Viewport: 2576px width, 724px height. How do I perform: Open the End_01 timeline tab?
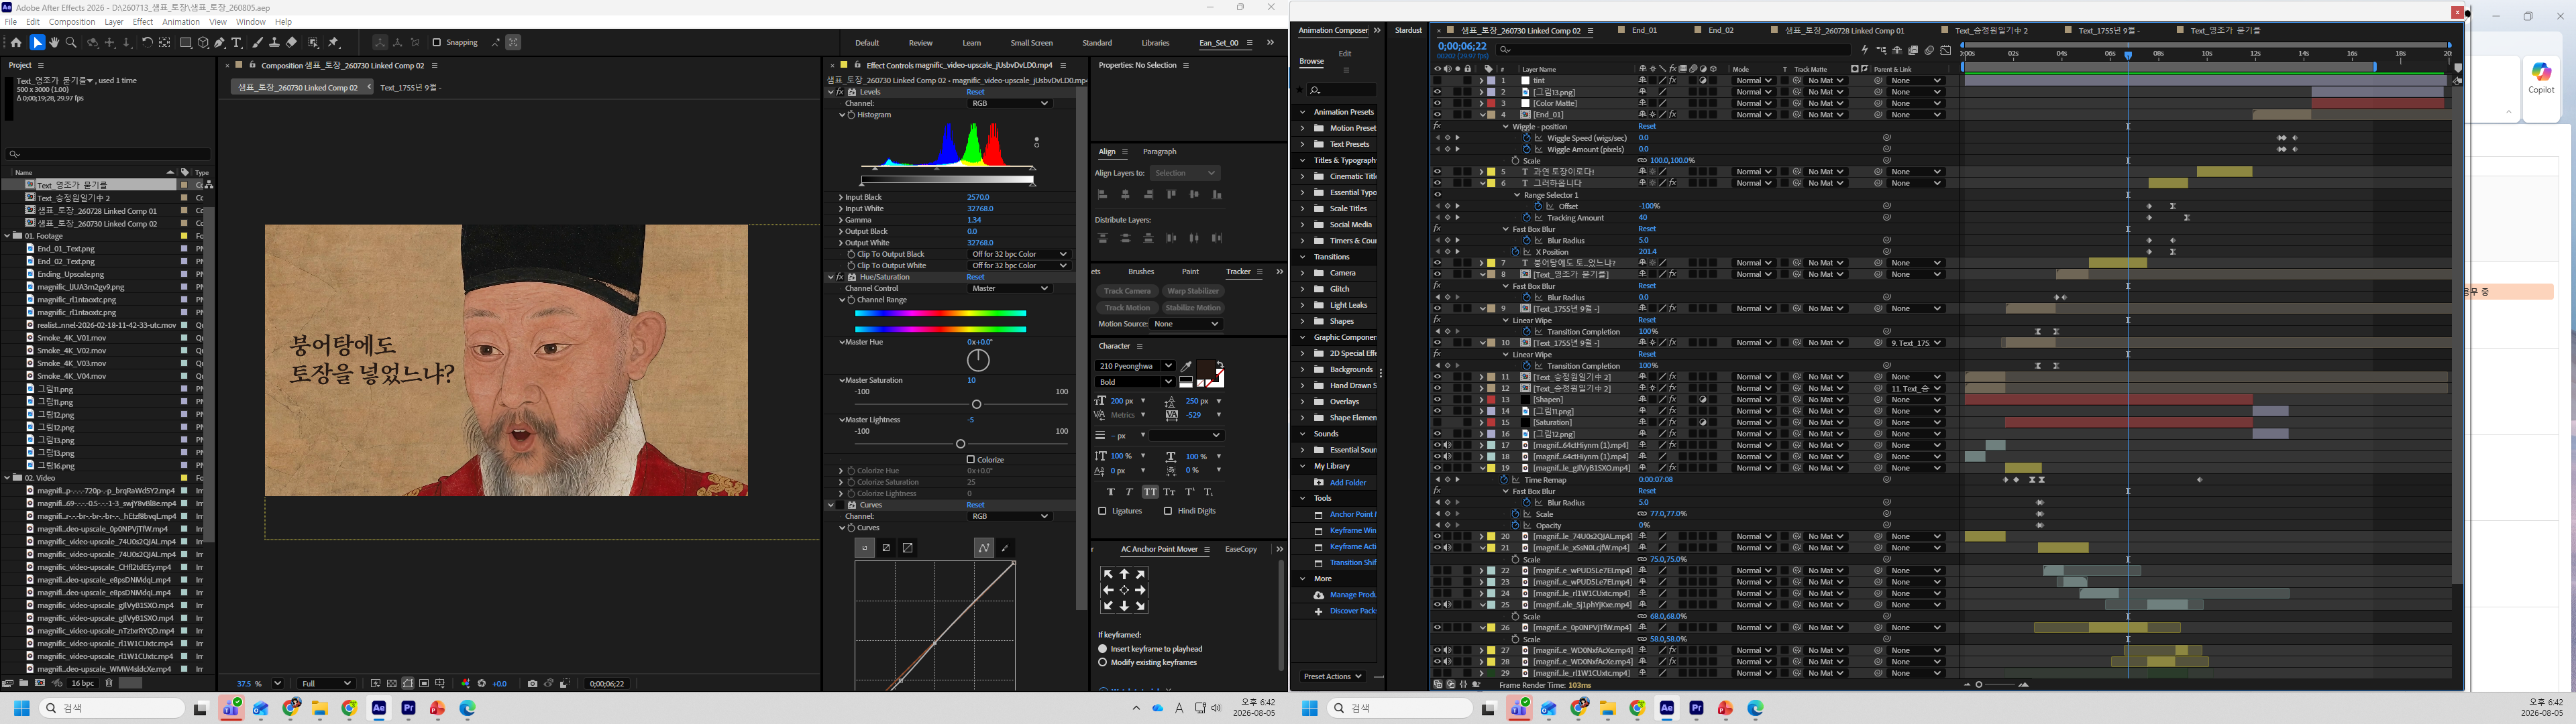tap(1644, 31)
